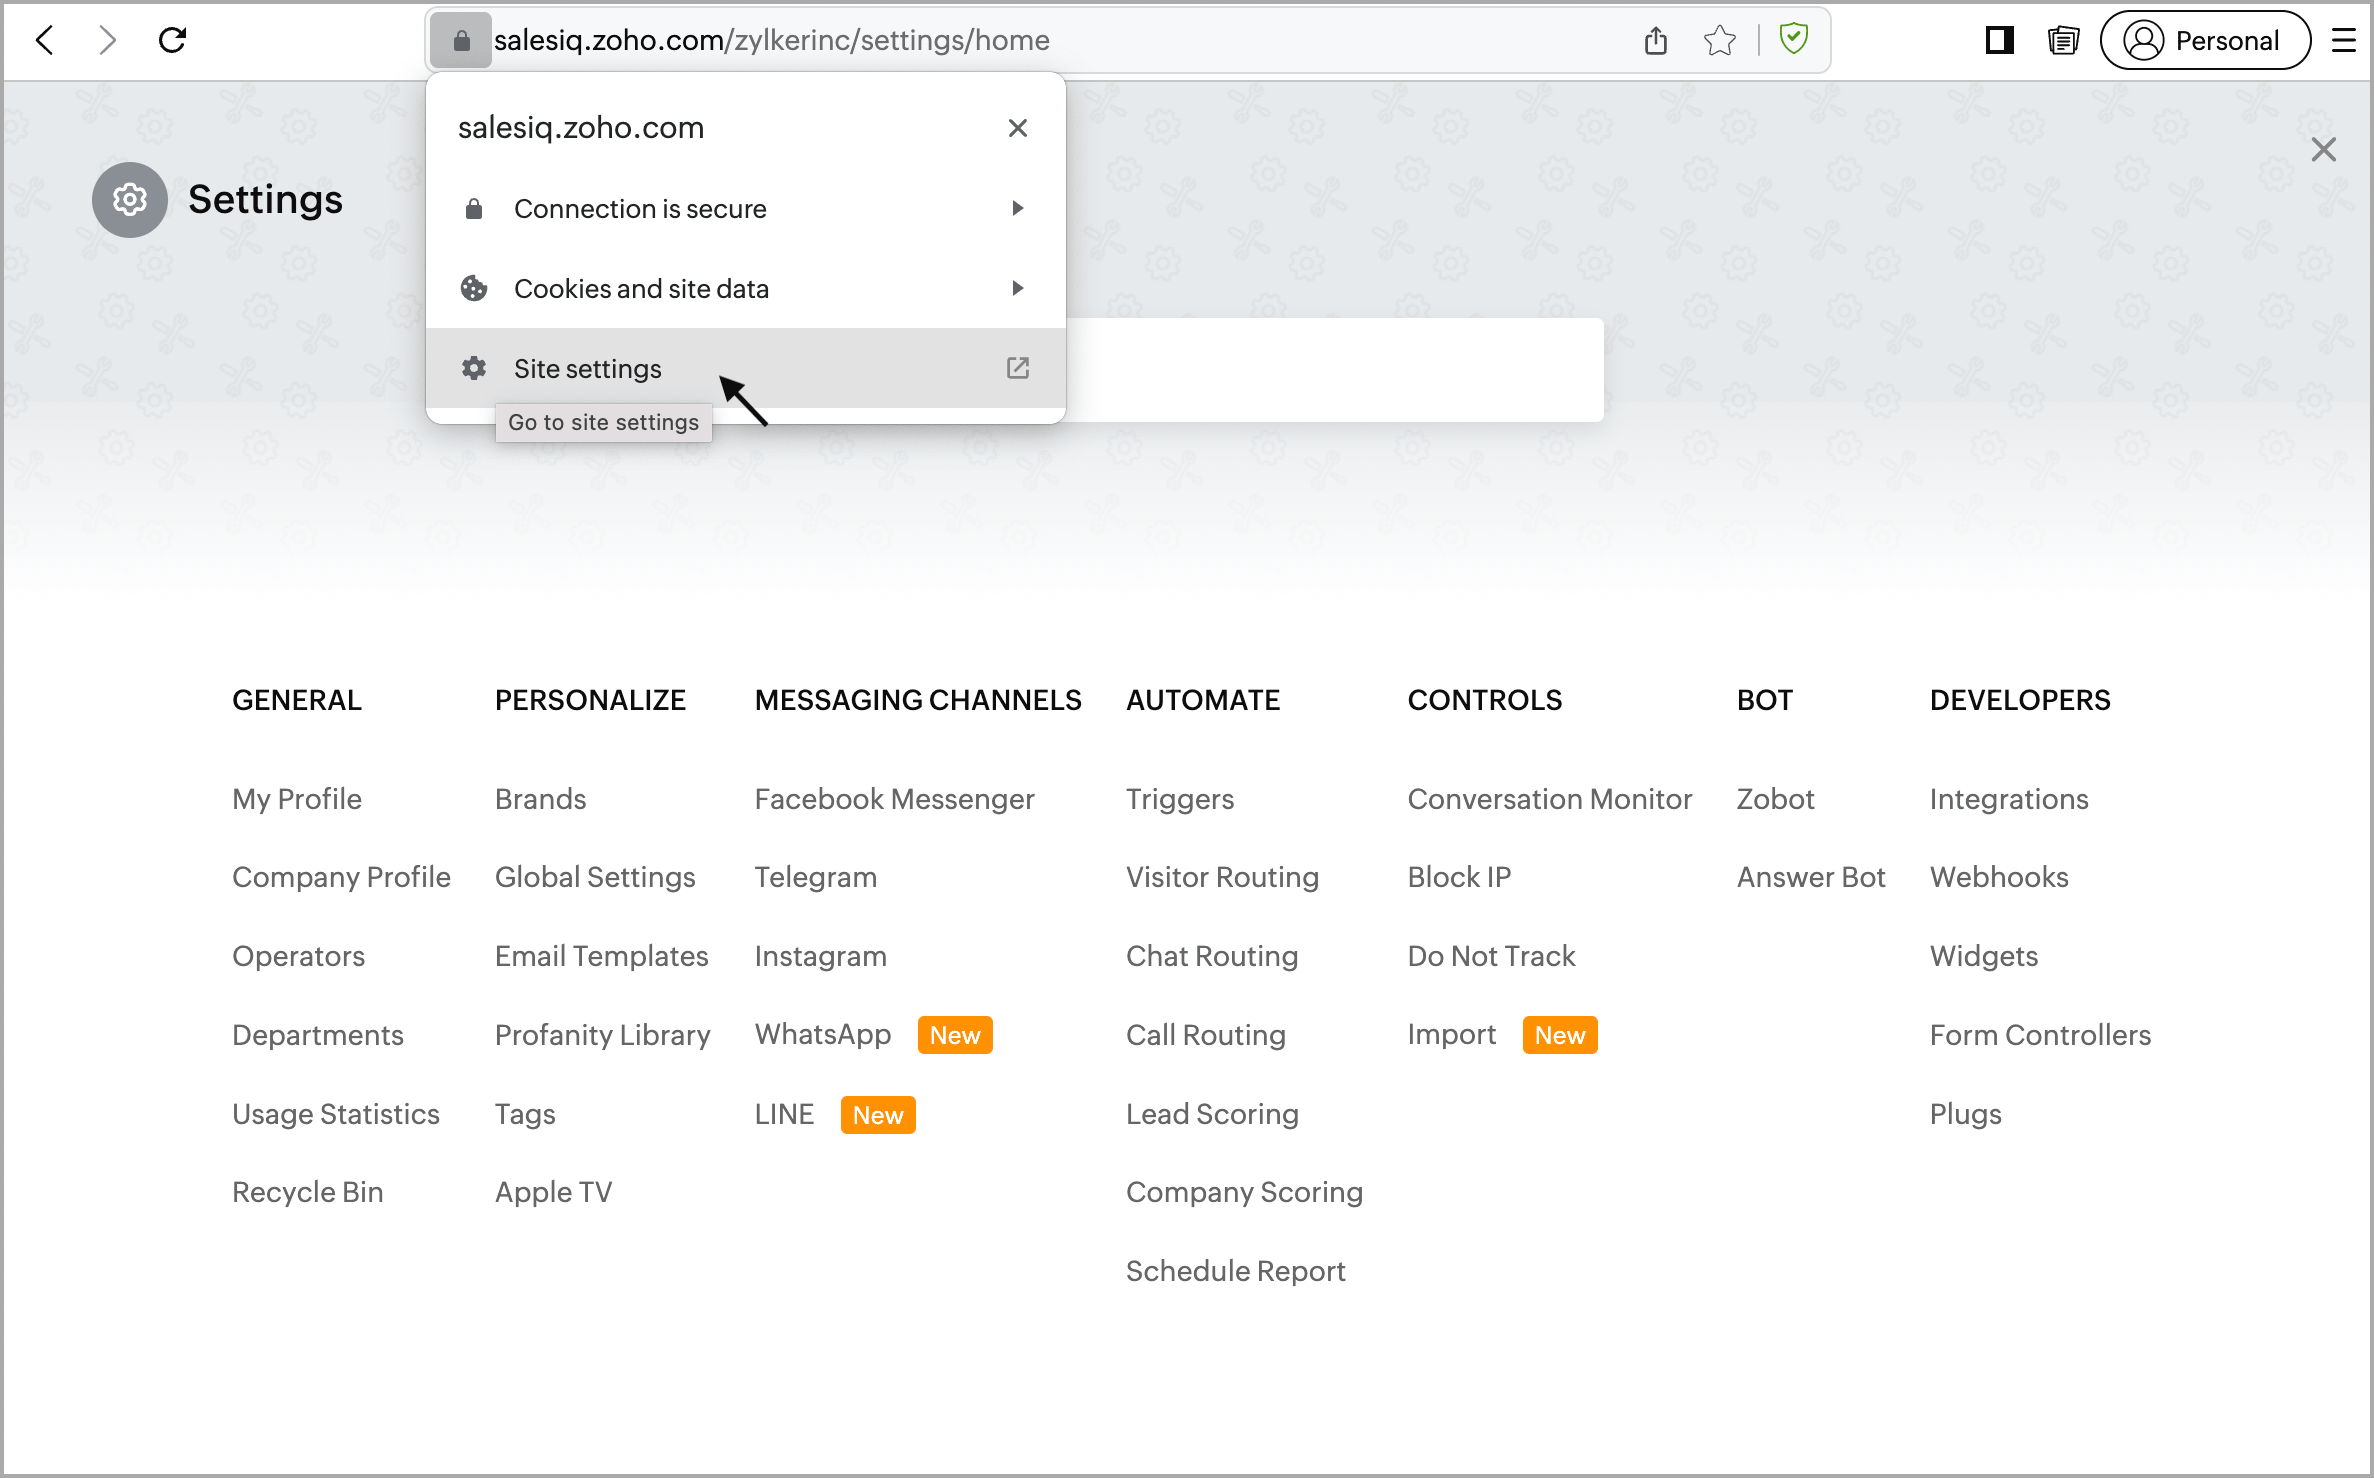Select Cookies and site data entry
The height and width of the screenshot is (1478, 2374).
coord(641,288)
